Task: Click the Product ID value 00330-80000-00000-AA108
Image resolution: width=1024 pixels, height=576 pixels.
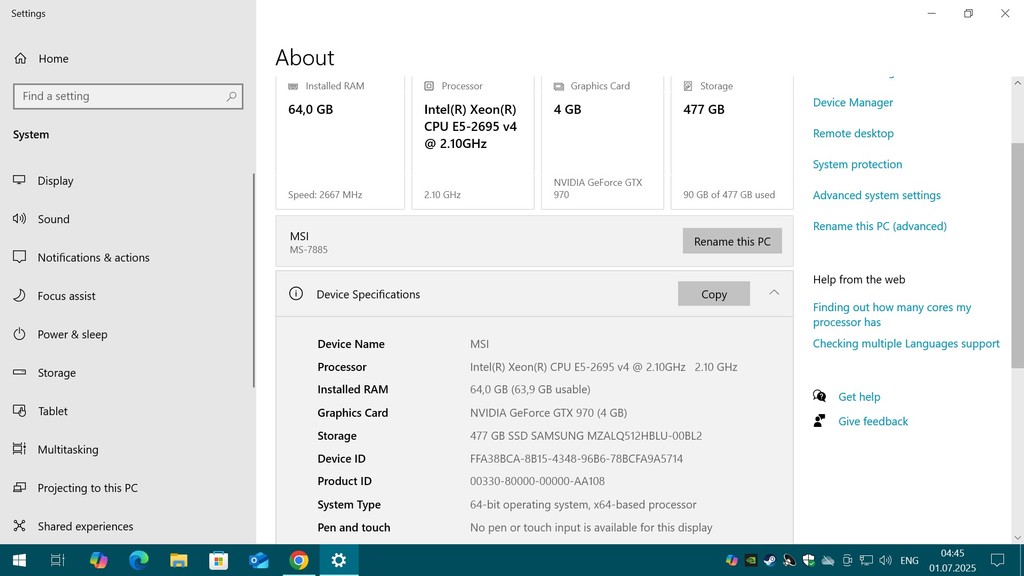Action: coord(537,481)
